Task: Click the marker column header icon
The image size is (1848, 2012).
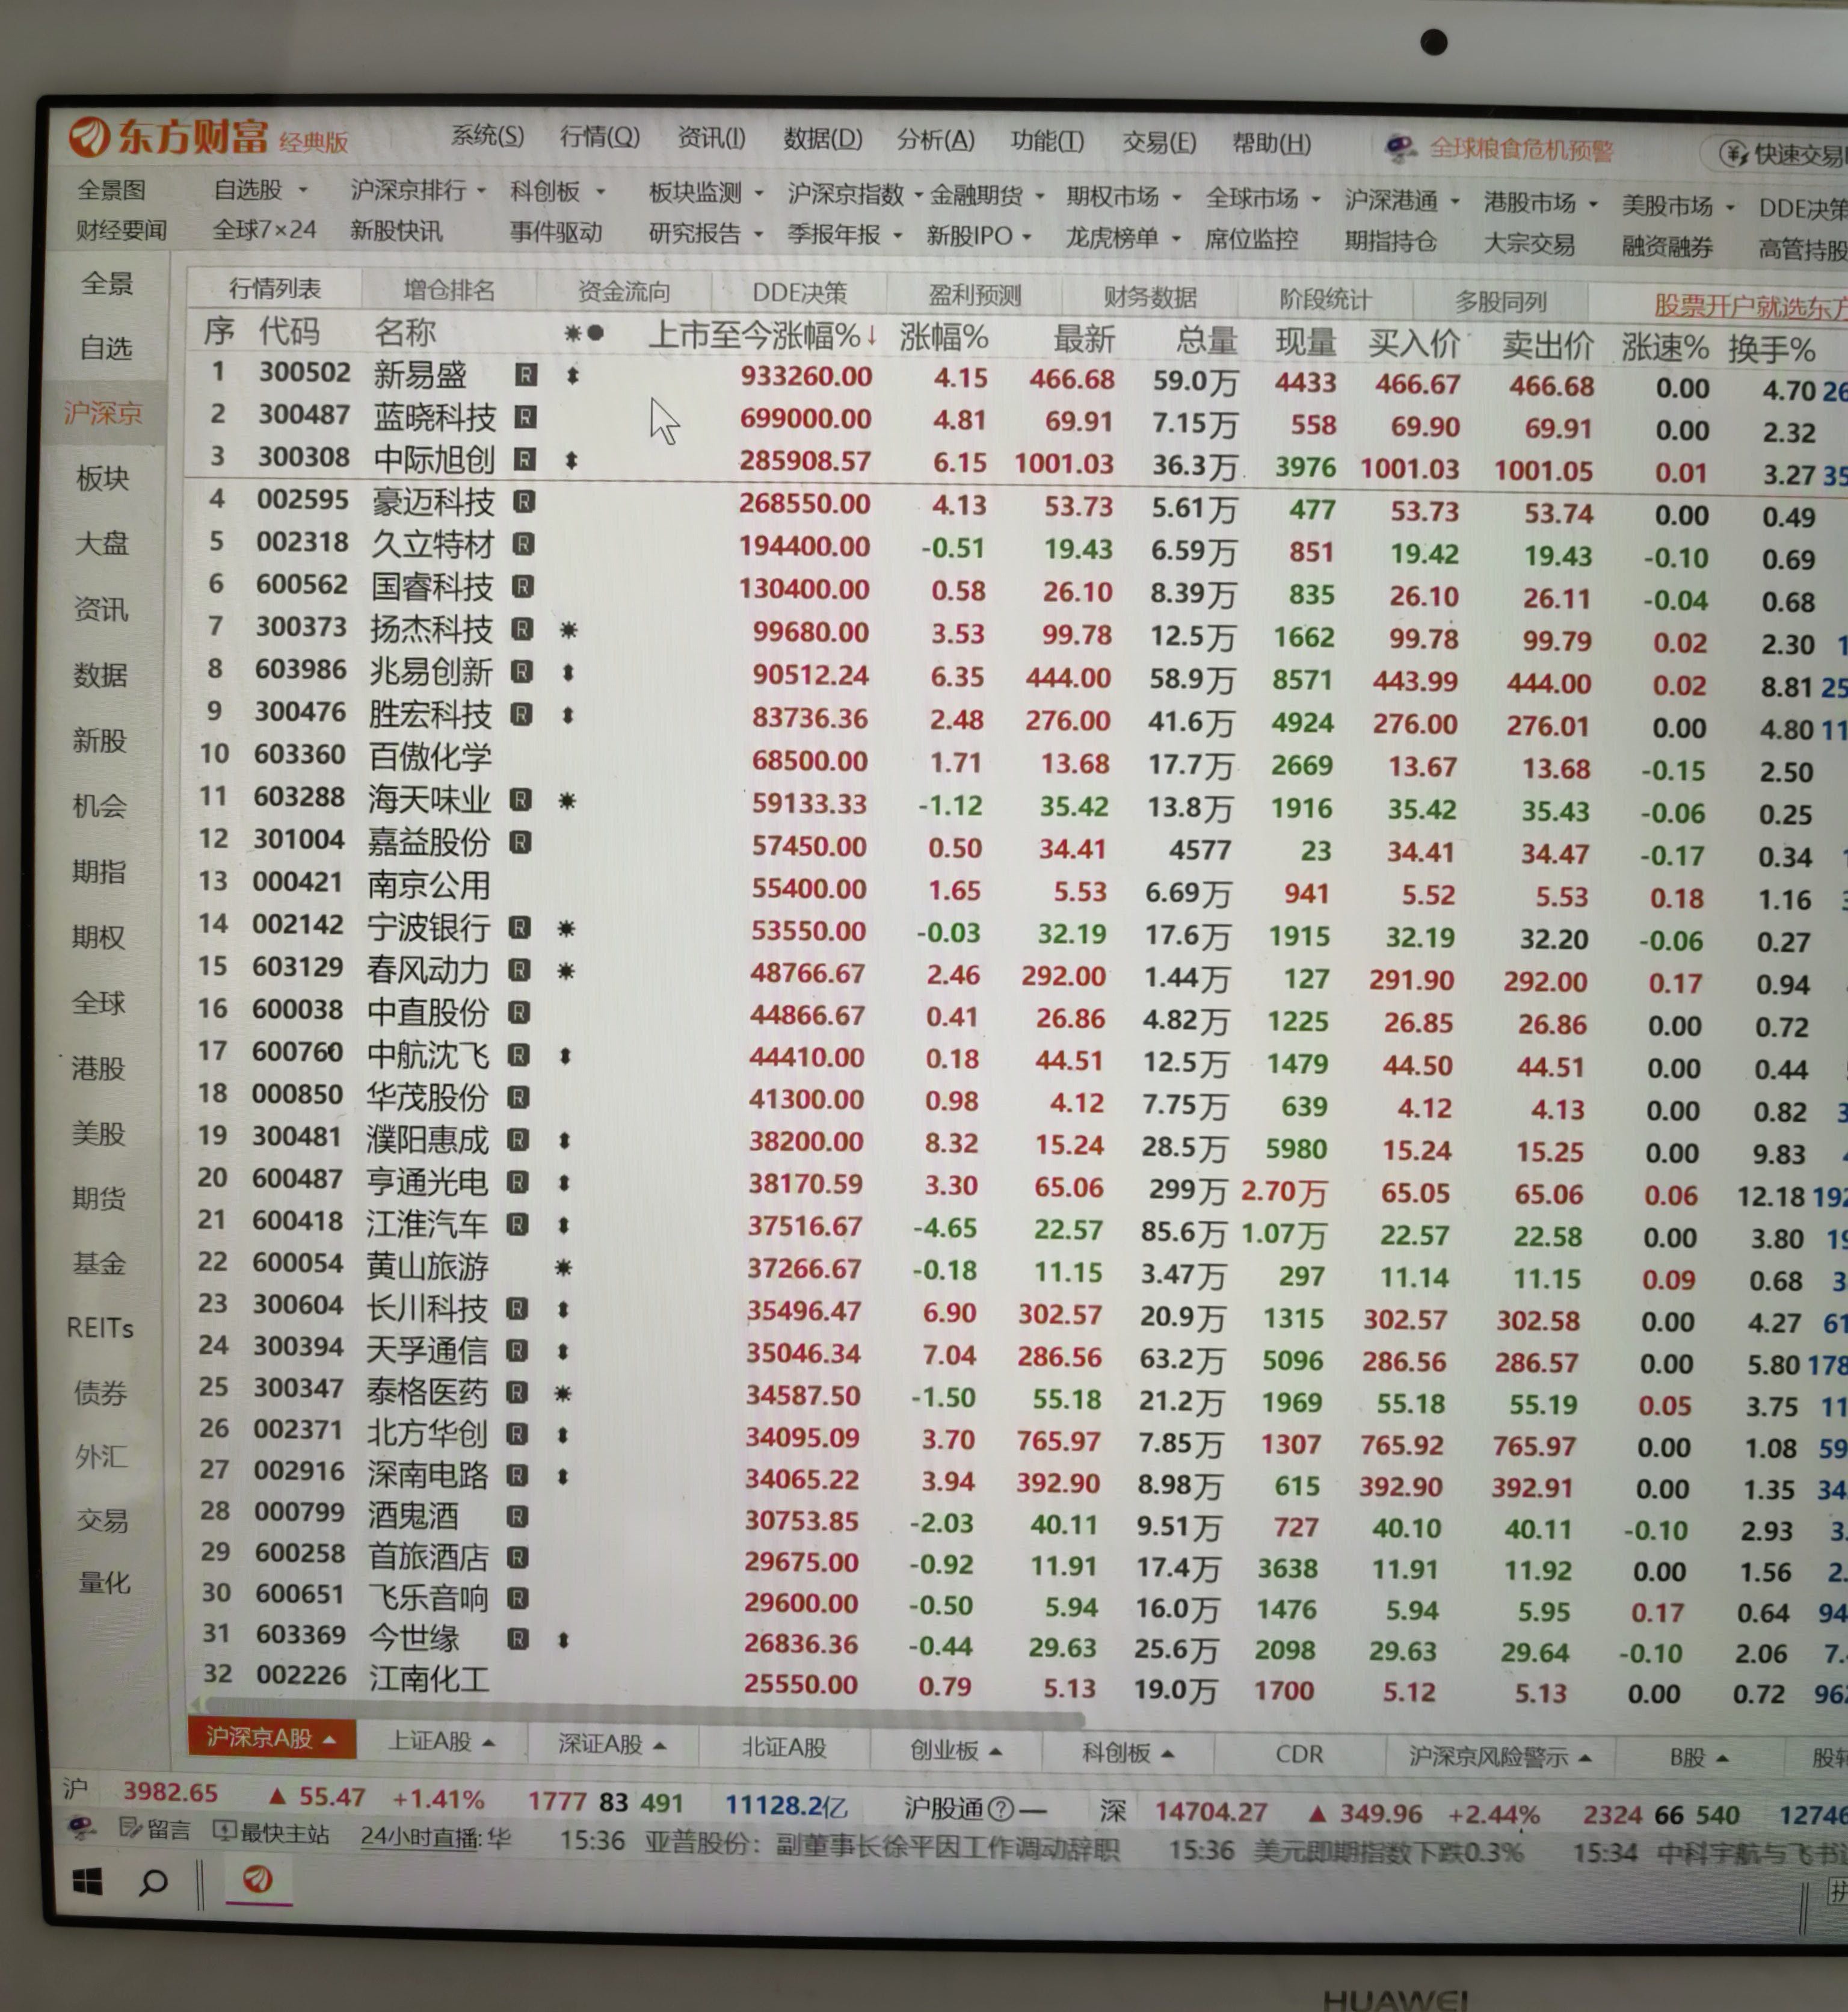Action: 584,333
